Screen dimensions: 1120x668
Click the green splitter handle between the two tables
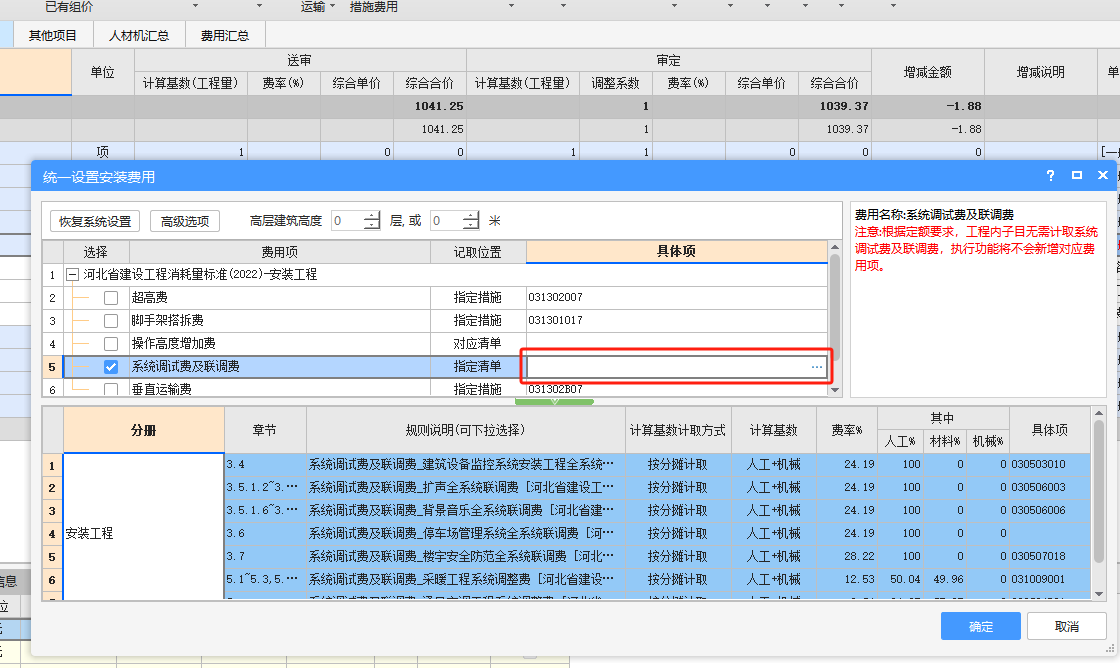pyautogui.click(x=554, y=402)
